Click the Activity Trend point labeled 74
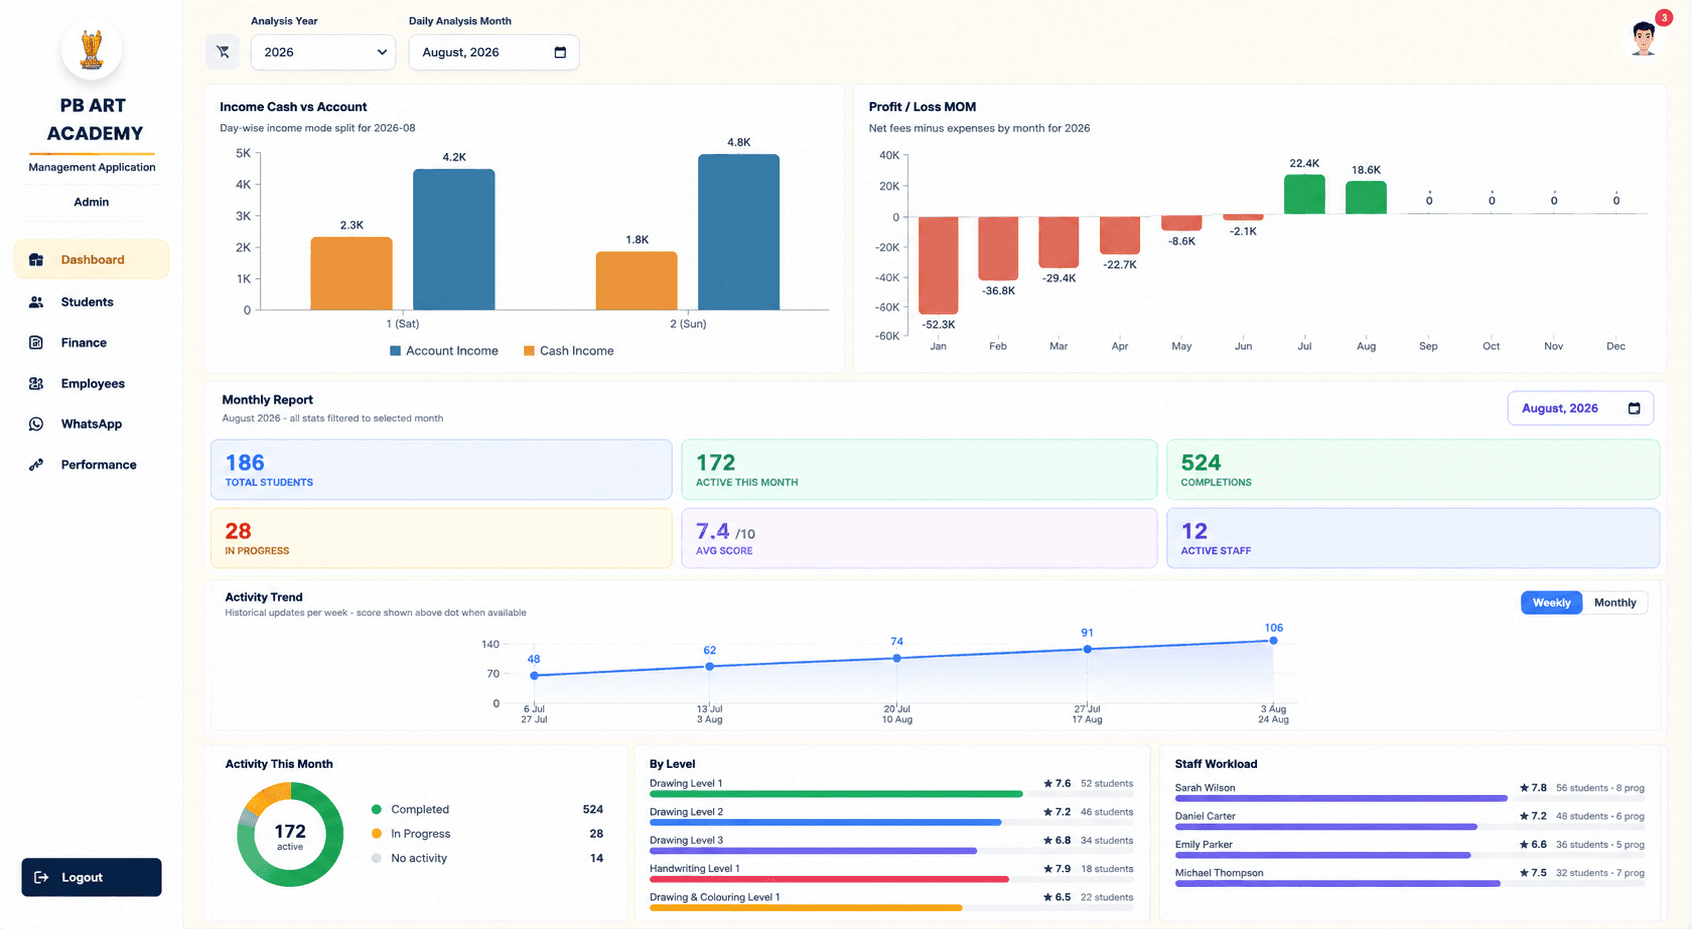The image size is (1692, 929). [x=897, y=658]
